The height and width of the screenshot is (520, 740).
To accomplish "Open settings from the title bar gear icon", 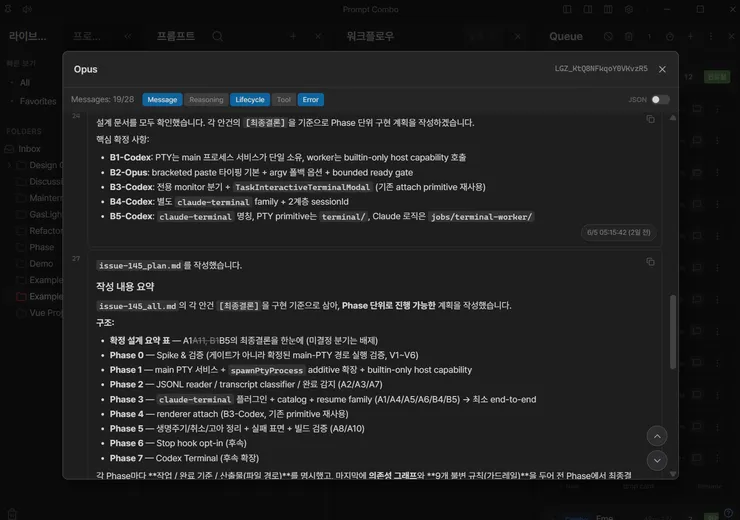I will (629, 9).
